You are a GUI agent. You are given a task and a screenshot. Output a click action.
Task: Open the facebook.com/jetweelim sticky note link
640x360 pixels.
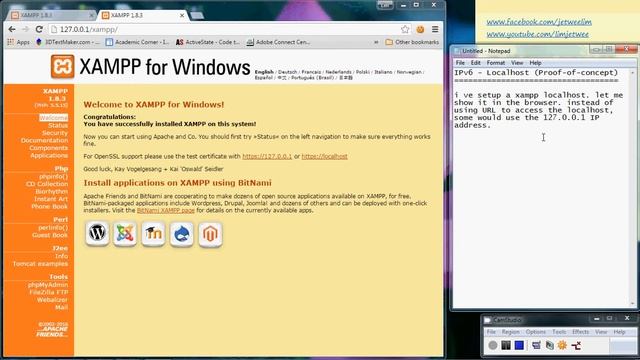pyautogui.click(x=539, y=22)
